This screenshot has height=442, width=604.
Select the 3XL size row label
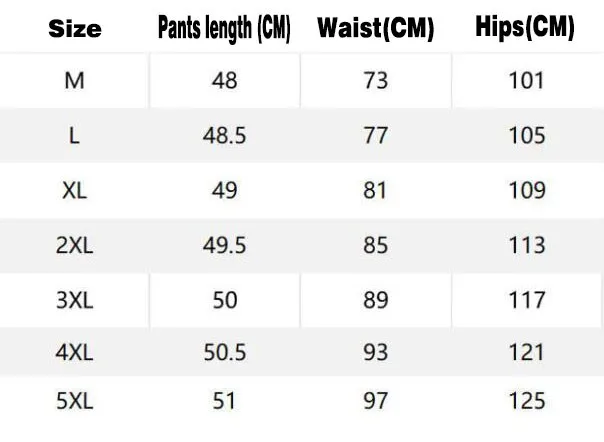point(75,299)
